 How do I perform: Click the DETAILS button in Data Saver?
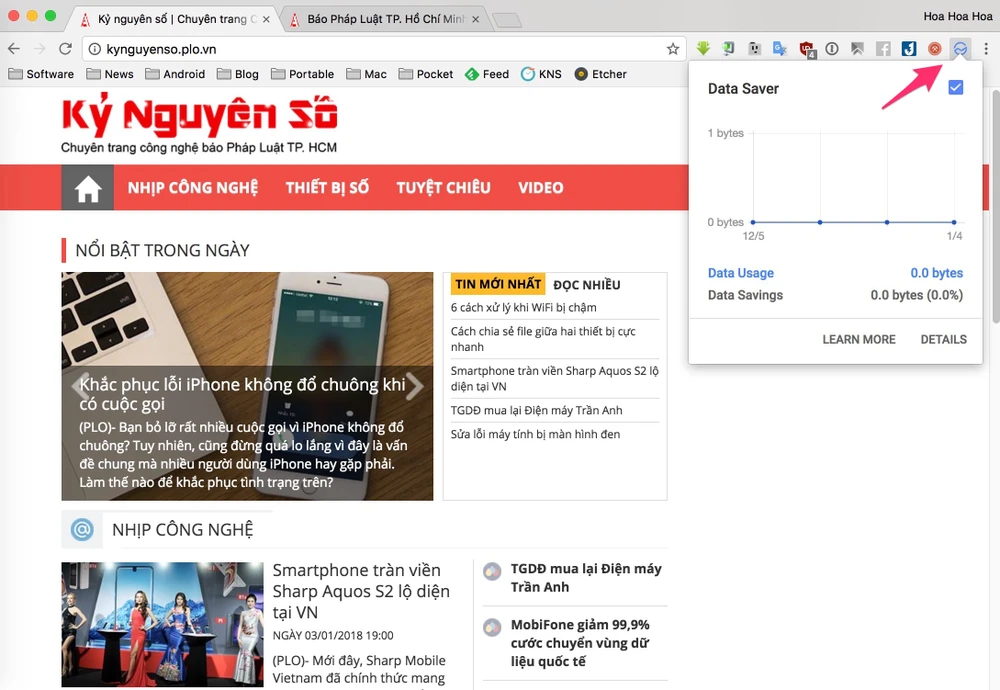coord(943,340)
